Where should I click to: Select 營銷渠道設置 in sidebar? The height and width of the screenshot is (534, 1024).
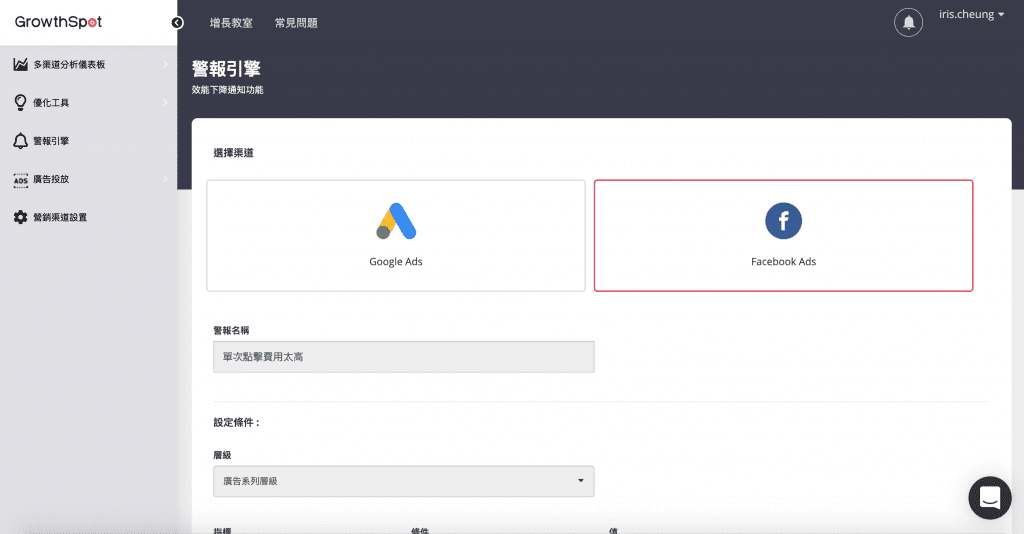click(60, 217)
